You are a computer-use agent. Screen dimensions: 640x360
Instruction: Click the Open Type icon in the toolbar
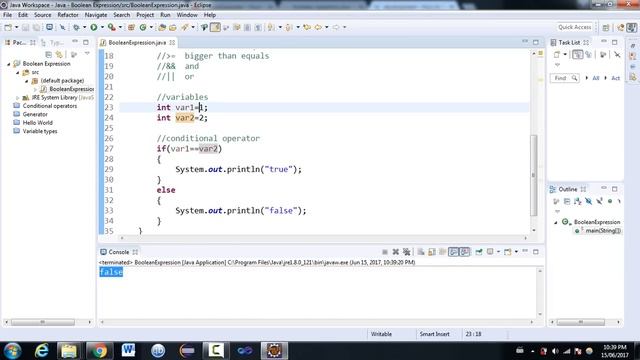[162, 27]
